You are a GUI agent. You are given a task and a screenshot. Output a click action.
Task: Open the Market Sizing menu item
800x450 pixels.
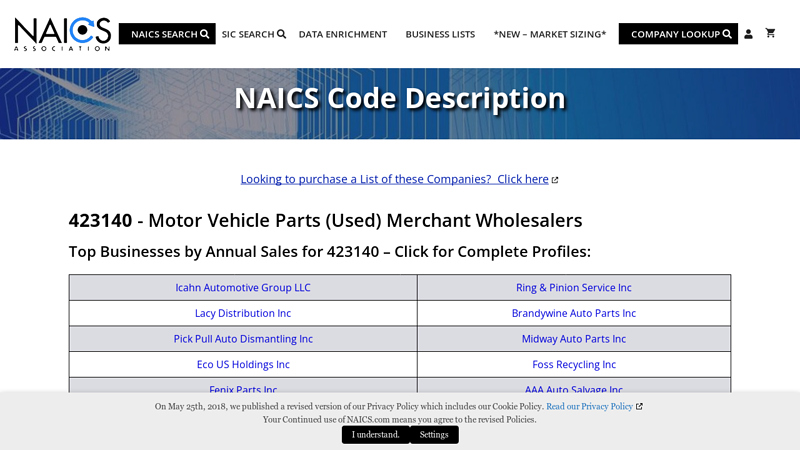[550, 34]
